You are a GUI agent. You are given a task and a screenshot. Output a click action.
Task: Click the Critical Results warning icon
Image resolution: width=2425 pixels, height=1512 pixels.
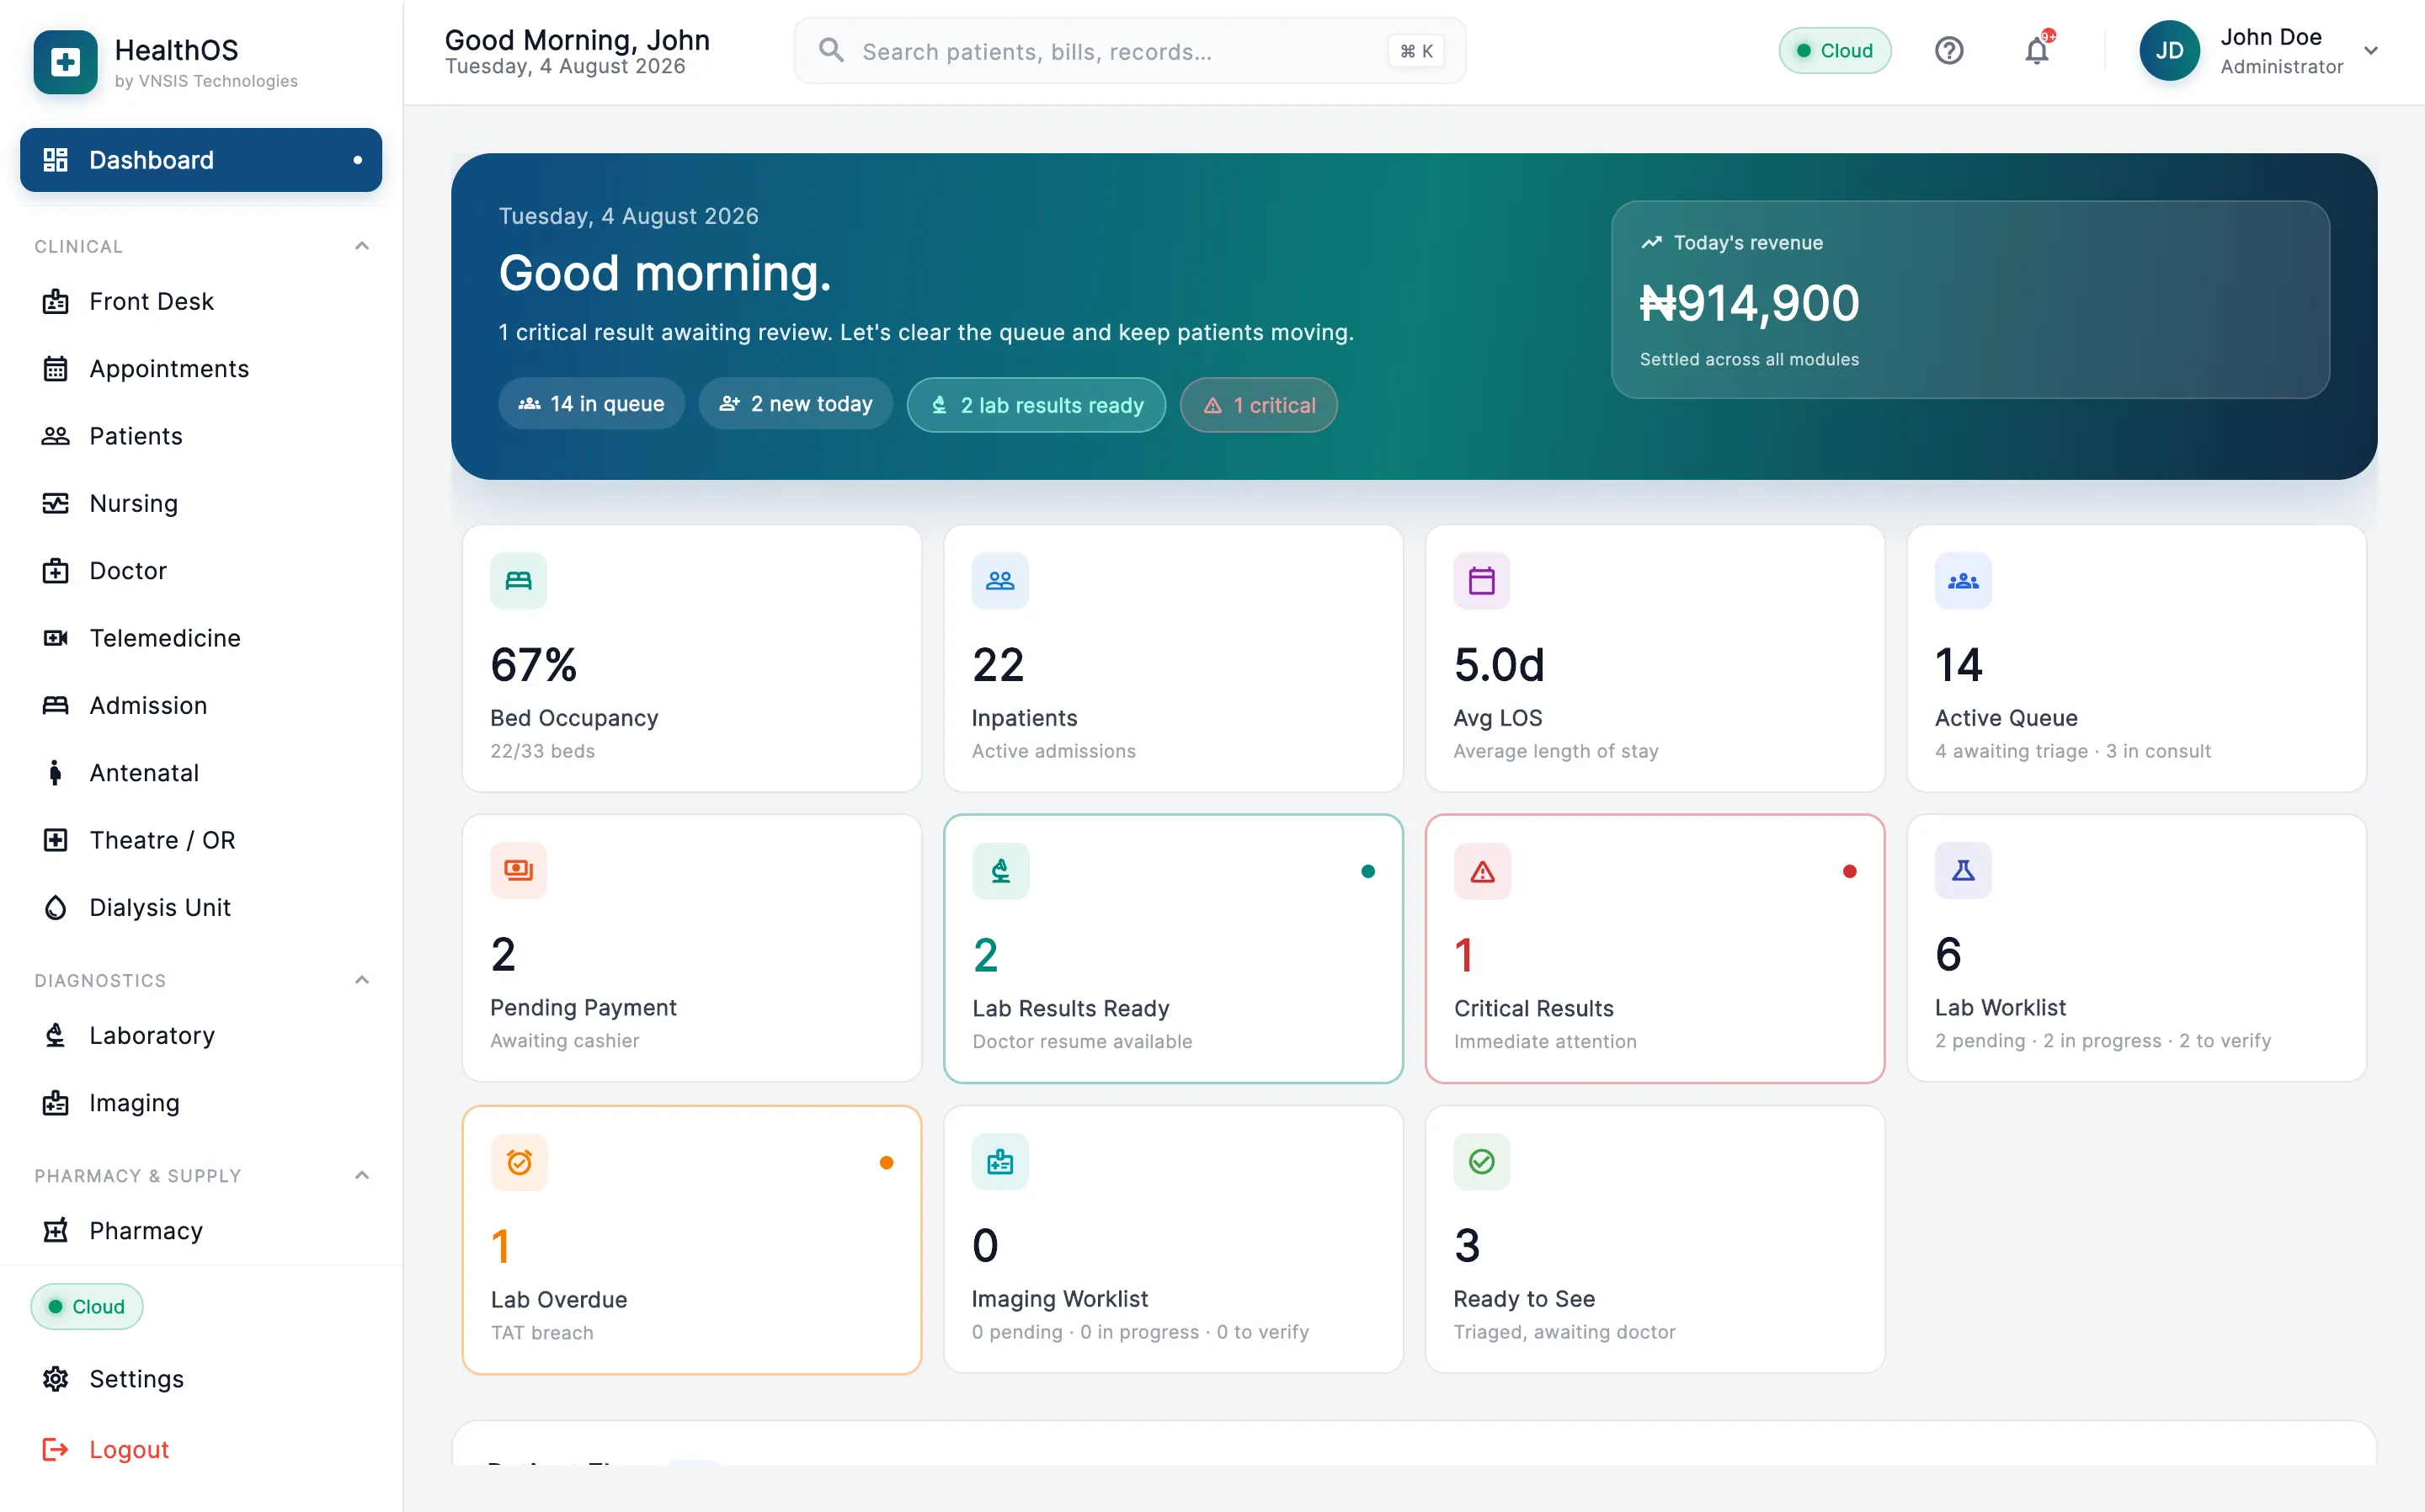click(x=1482, y=871)
